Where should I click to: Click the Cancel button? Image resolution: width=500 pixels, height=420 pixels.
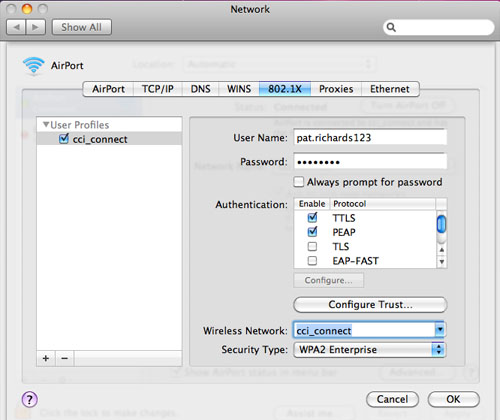coord(392,399)
